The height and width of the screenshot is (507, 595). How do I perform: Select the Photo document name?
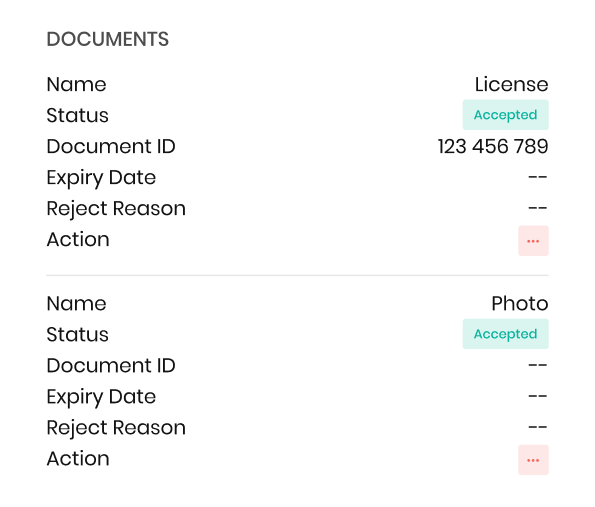tap(520, 303)
